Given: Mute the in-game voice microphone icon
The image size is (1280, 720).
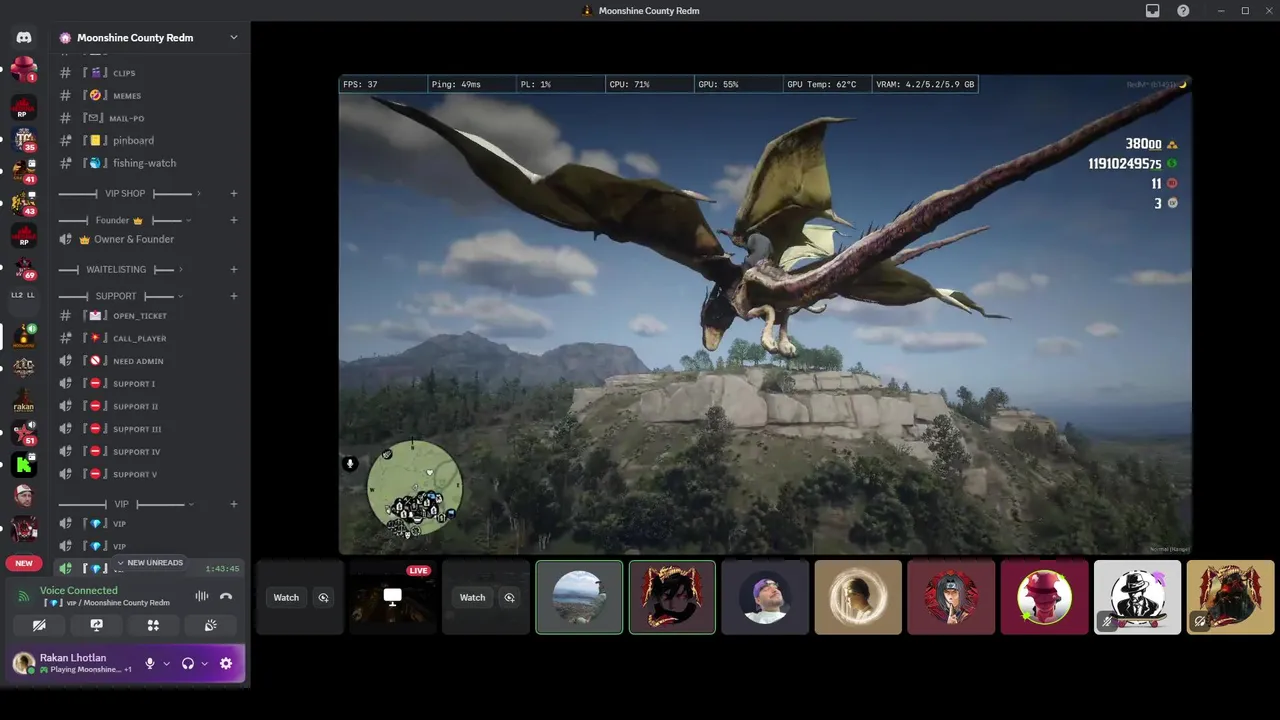Looking at the screenshot, I should tap(350, 464).
